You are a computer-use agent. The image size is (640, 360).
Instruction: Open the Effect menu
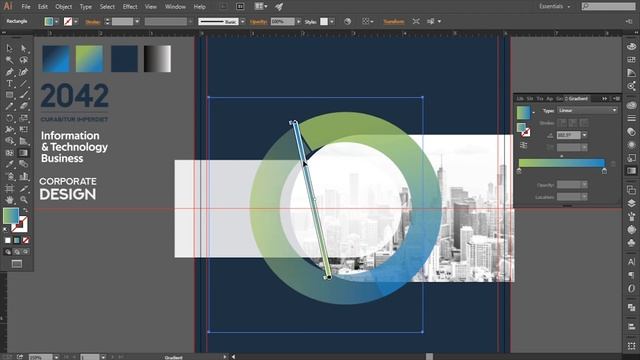[130, 7]
